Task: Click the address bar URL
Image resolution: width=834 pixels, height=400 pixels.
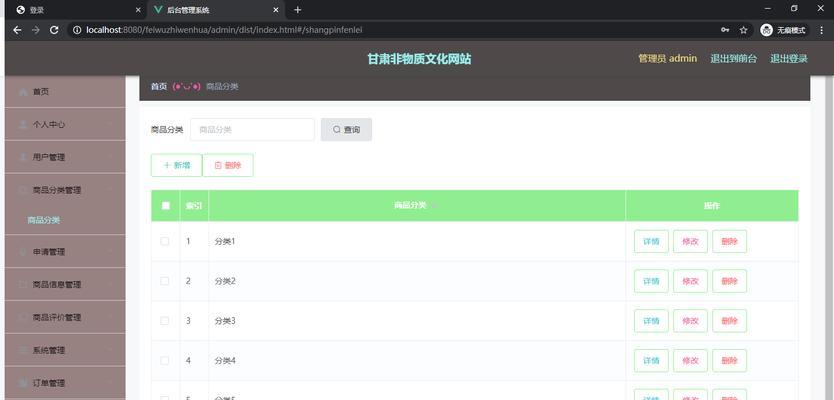Action: [224, 30]
